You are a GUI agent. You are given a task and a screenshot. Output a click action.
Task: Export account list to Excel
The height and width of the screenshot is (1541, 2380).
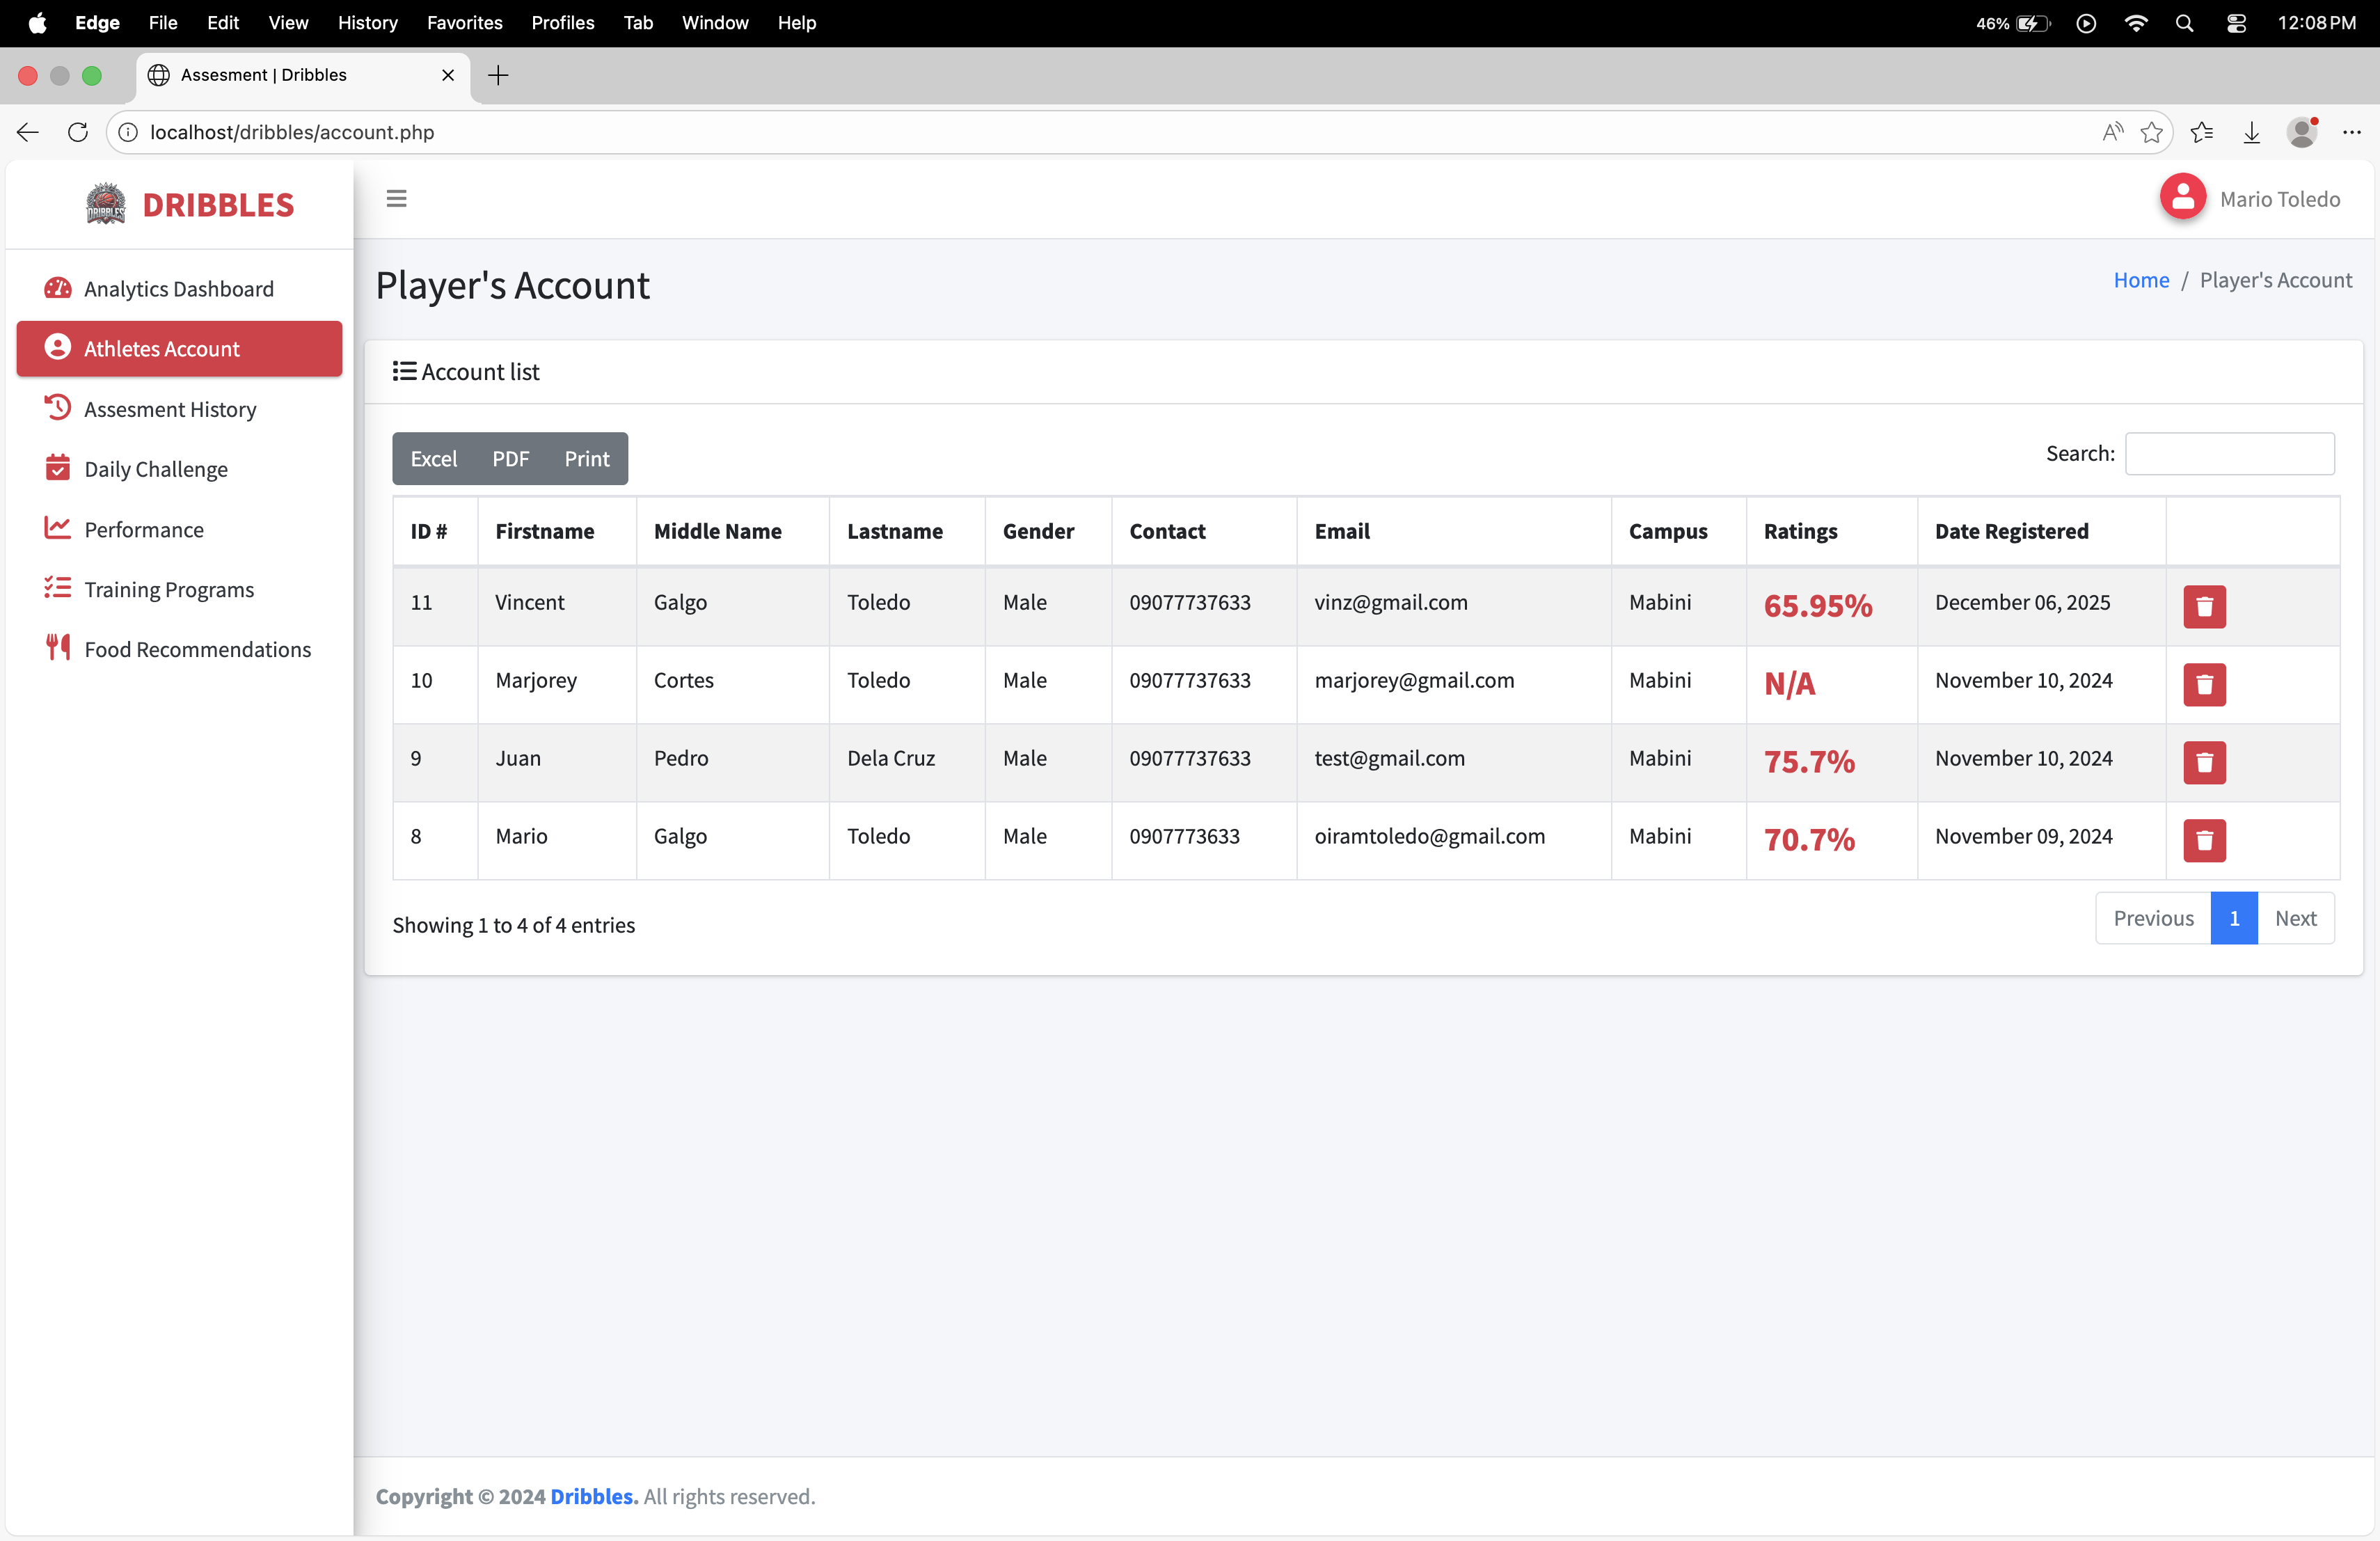pyautogui.click(x=433, y=459)
